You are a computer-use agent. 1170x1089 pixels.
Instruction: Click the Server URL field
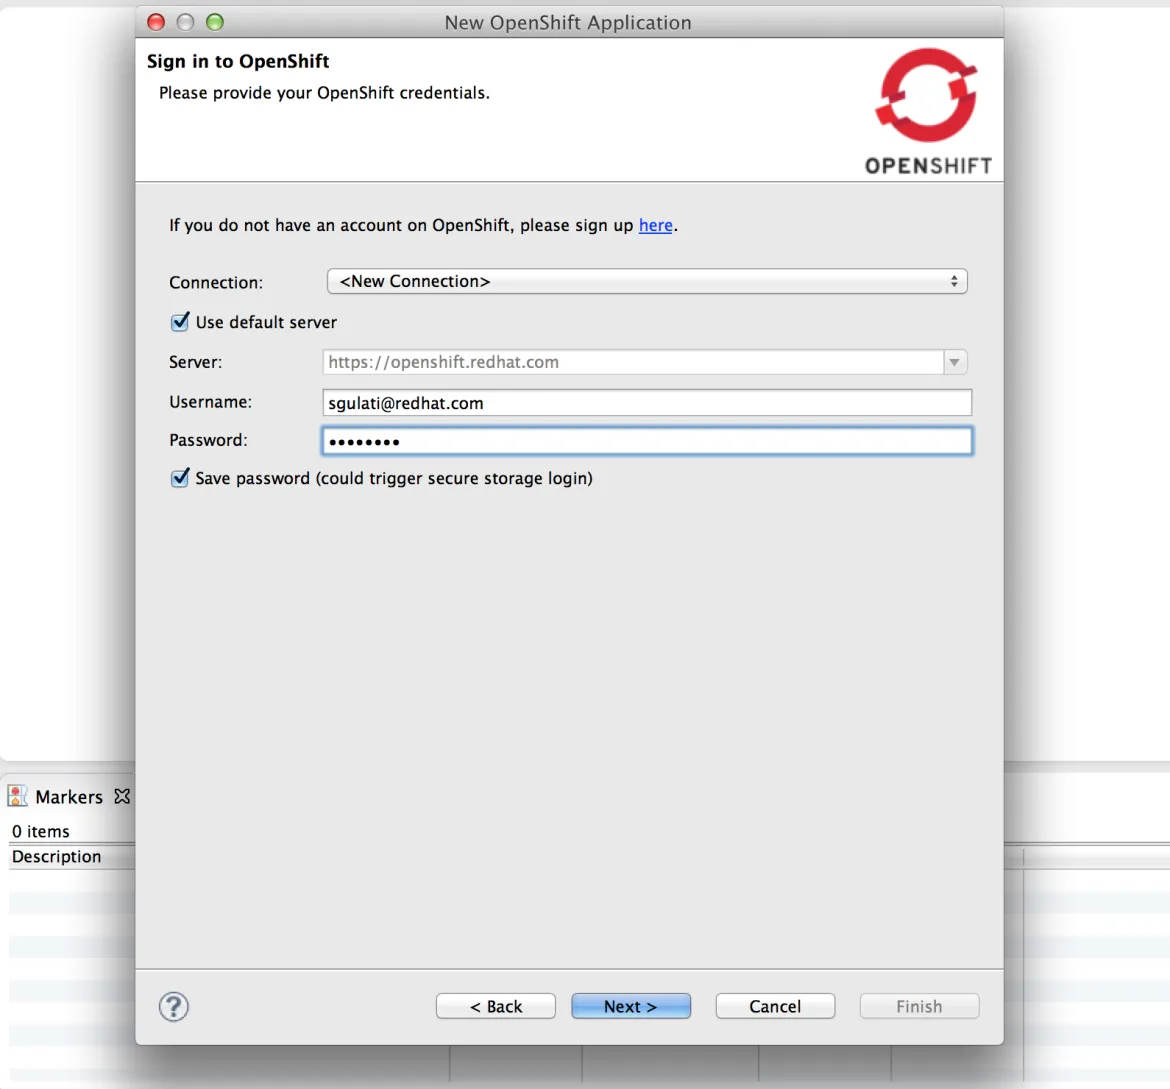(x=634, y=362)
